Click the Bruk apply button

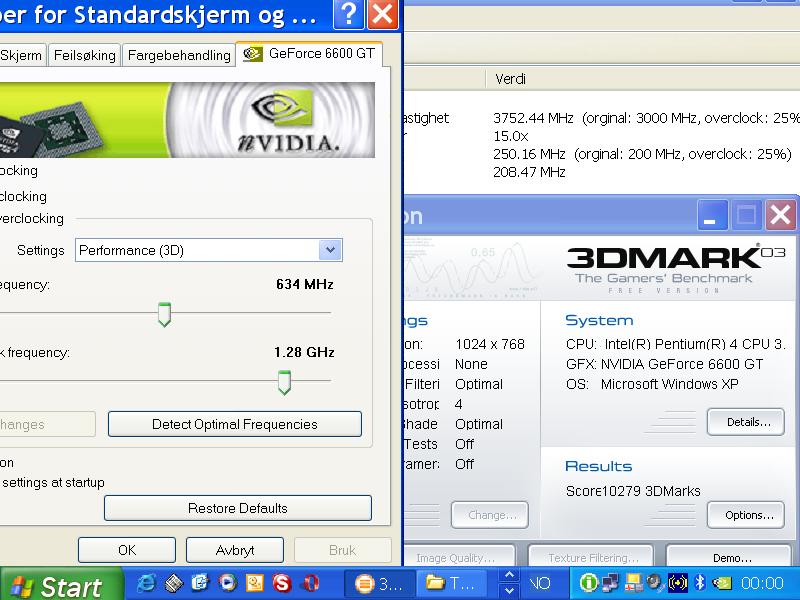(342, 550)
